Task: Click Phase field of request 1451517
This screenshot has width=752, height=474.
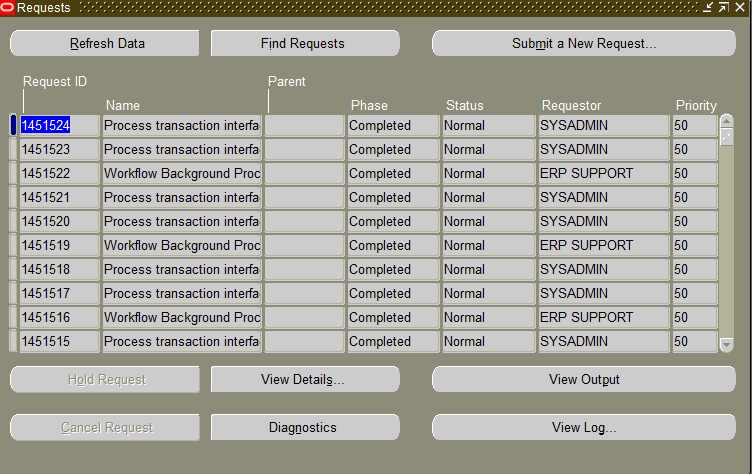Action: coord(393,294)
